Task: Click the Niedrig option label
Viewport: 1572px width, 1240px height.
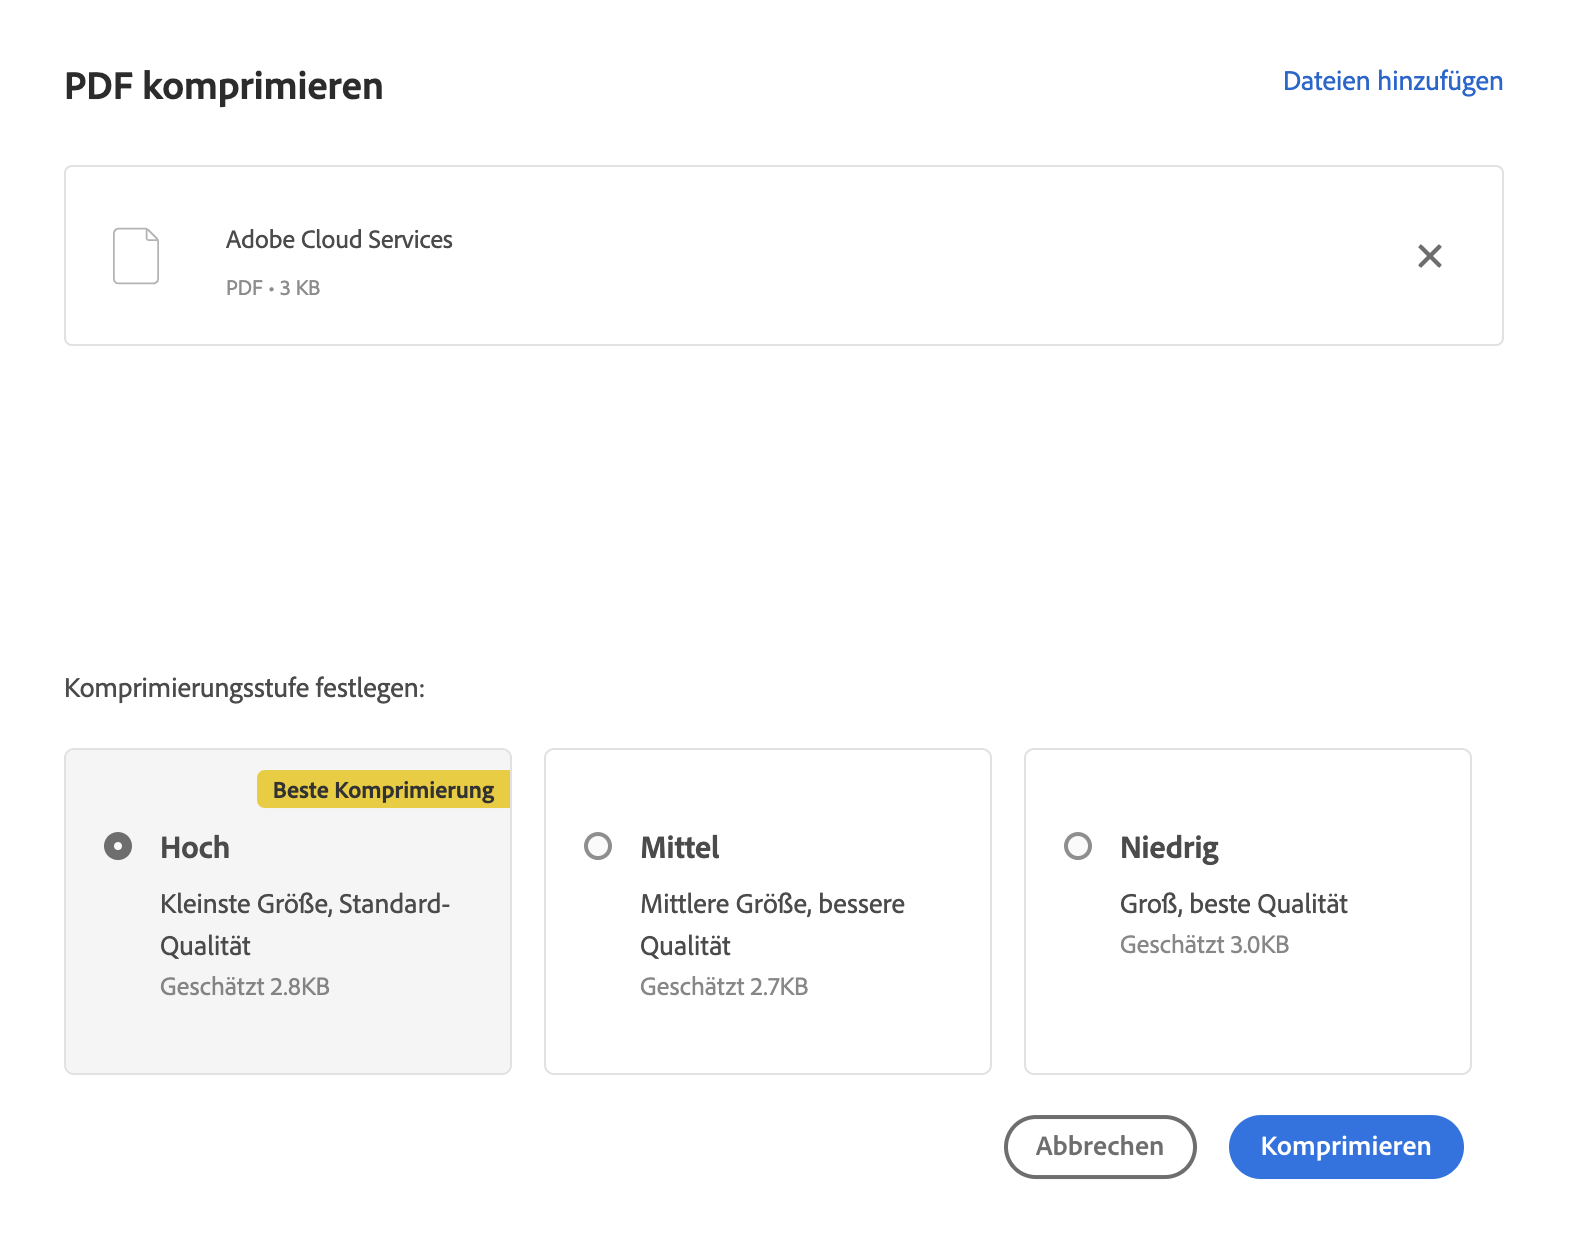Action: pos(1169,848)
